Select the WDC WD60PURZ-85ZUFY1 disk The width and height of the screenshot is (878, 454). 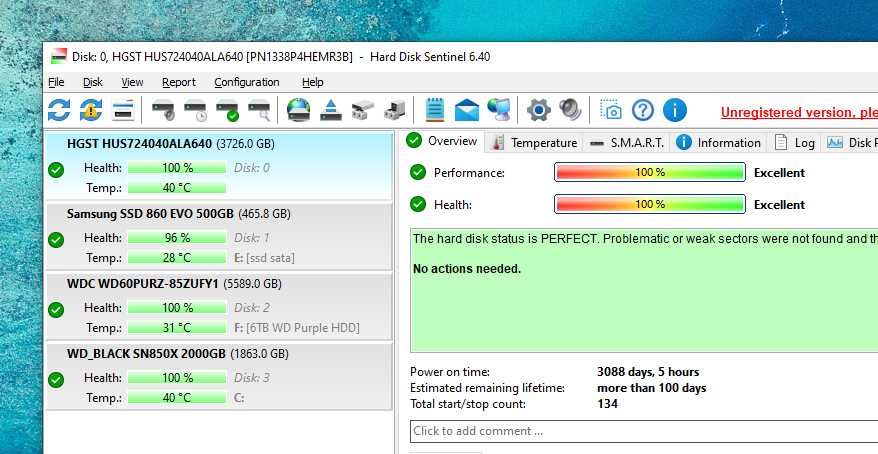click(x=218, y=306)
